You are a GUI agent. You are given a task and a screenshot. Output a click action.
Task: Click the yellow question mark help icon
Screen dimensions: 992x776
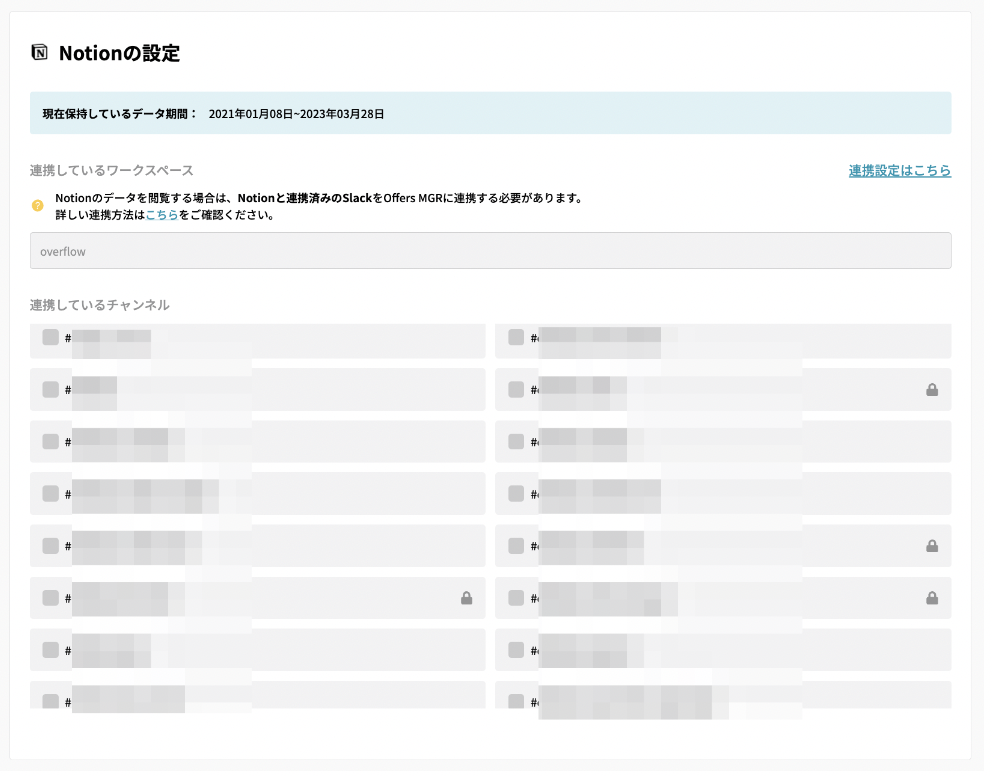pos(38,207)
